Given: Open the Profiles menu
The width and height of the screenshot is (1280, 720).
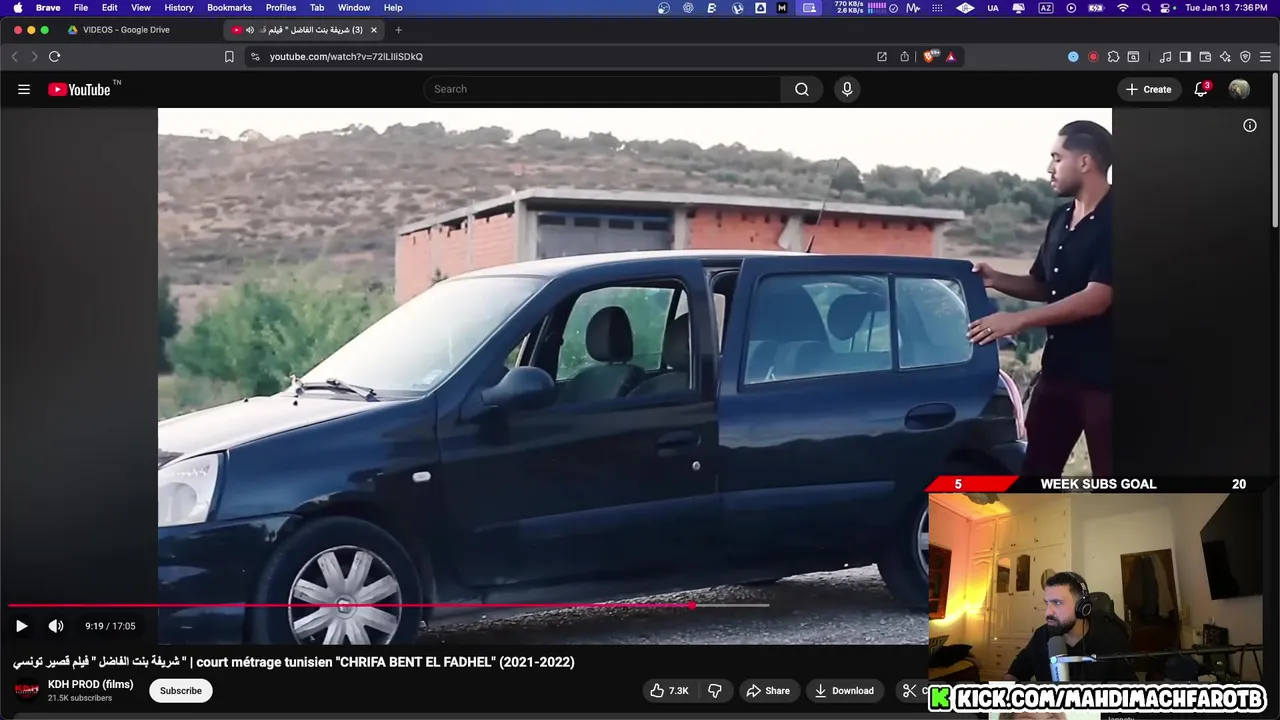Looking at the screenshot, I should 281,7.
